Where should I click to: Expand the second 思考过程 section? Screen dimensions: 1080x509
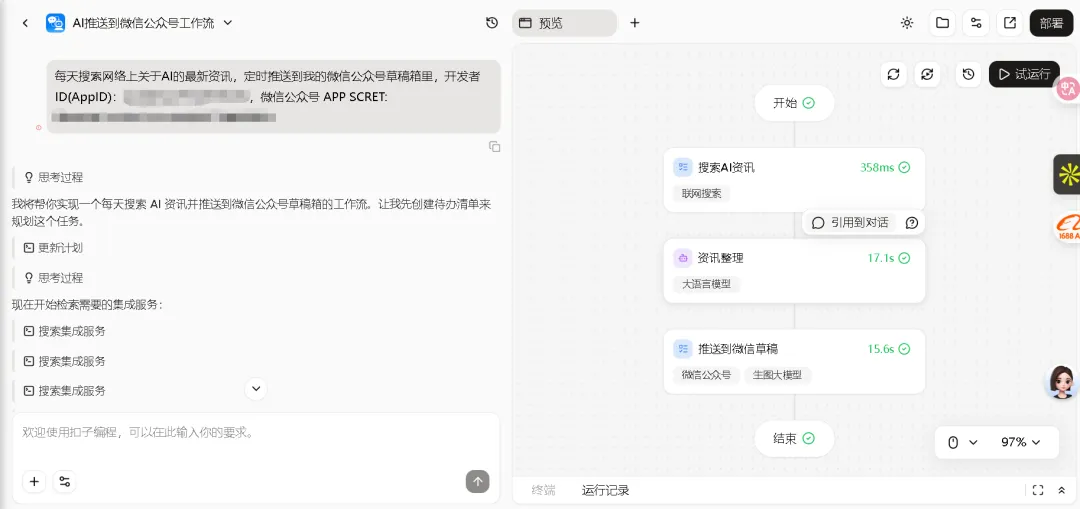coord(54,278)
